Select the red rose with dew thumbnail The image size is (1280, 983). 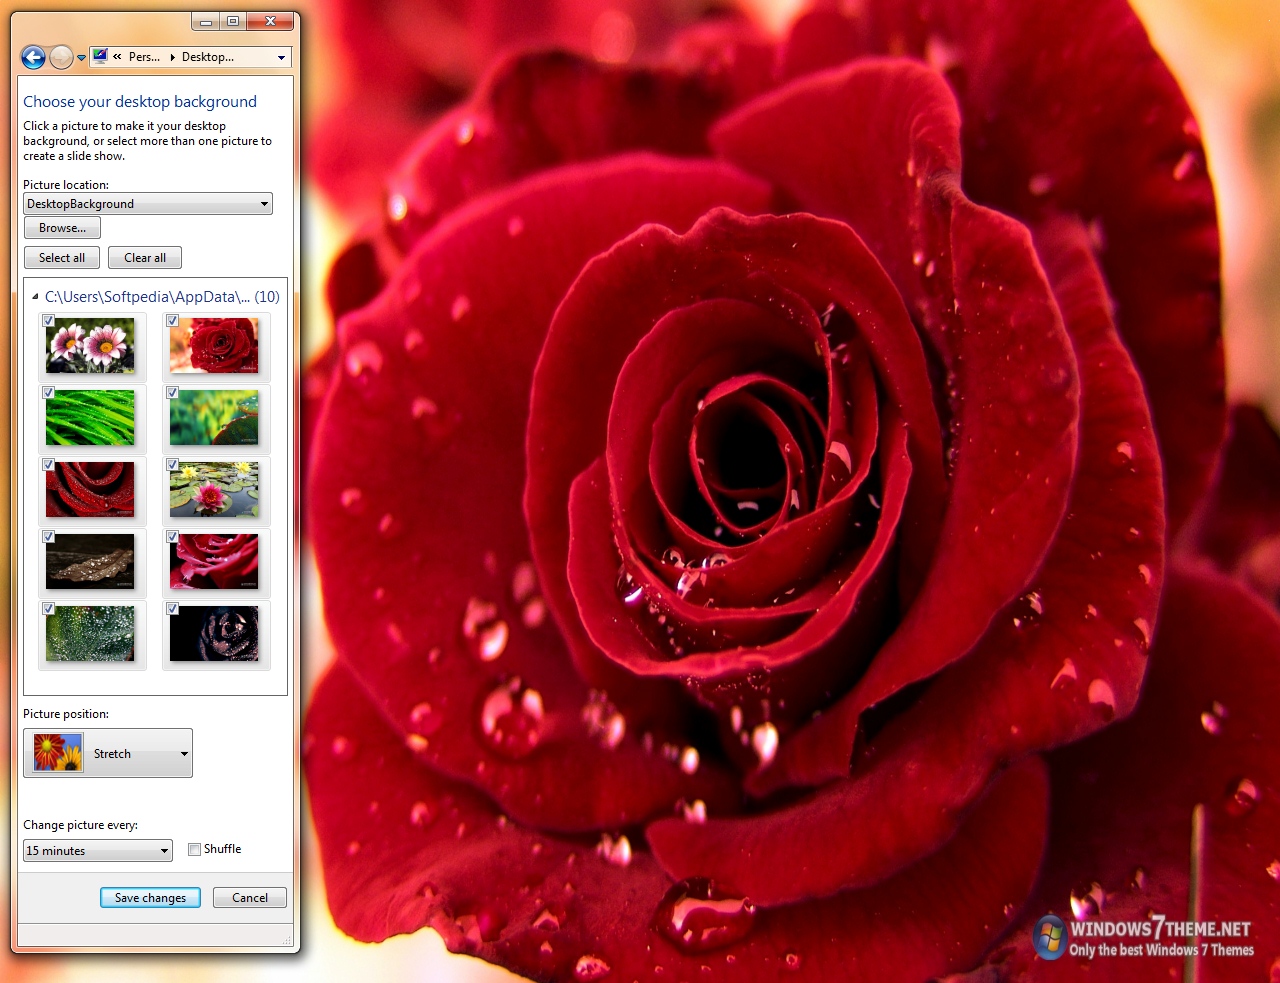214,346
